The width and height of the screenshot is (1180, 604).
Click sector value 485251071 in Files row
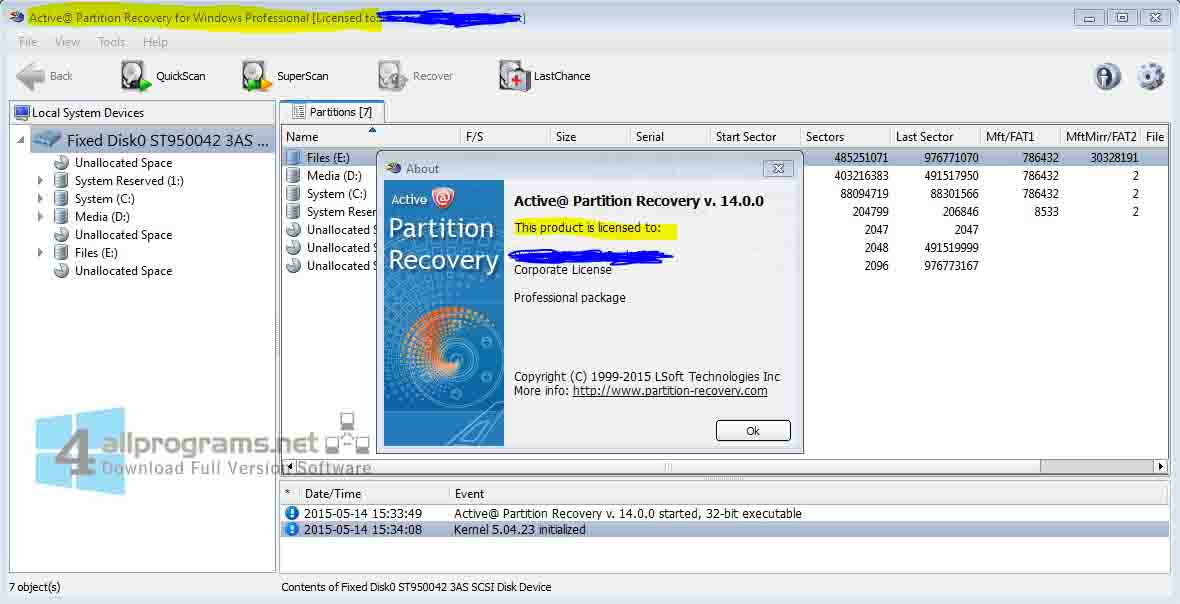click(x=861, y=158)
